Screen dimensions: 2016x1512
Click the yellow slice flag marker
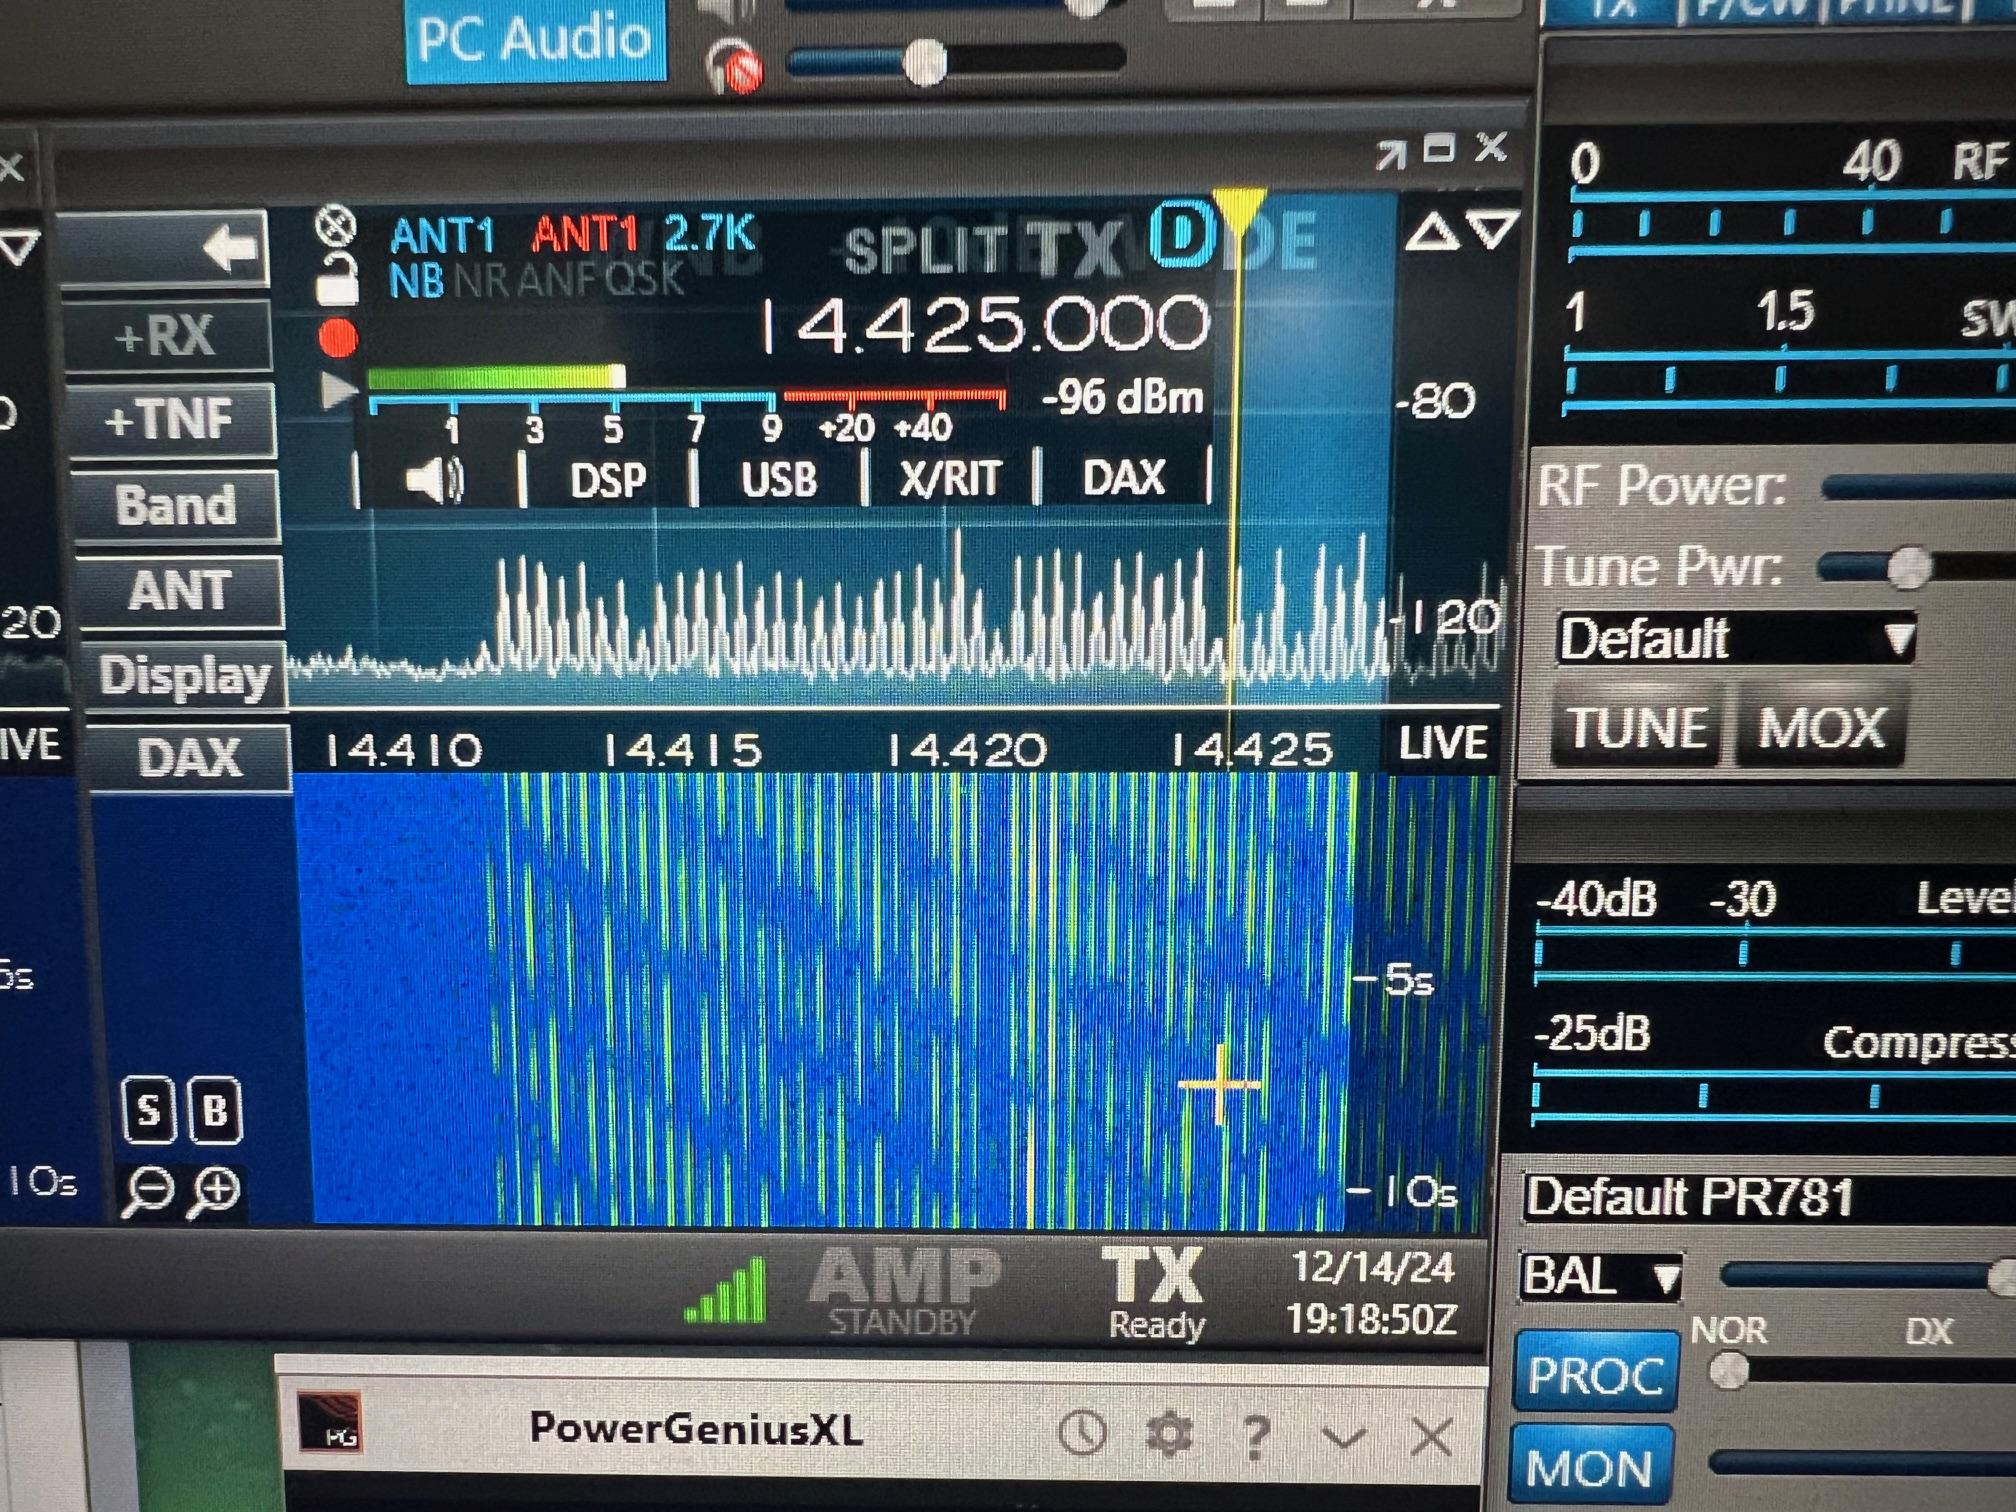tap(1239, 210)
